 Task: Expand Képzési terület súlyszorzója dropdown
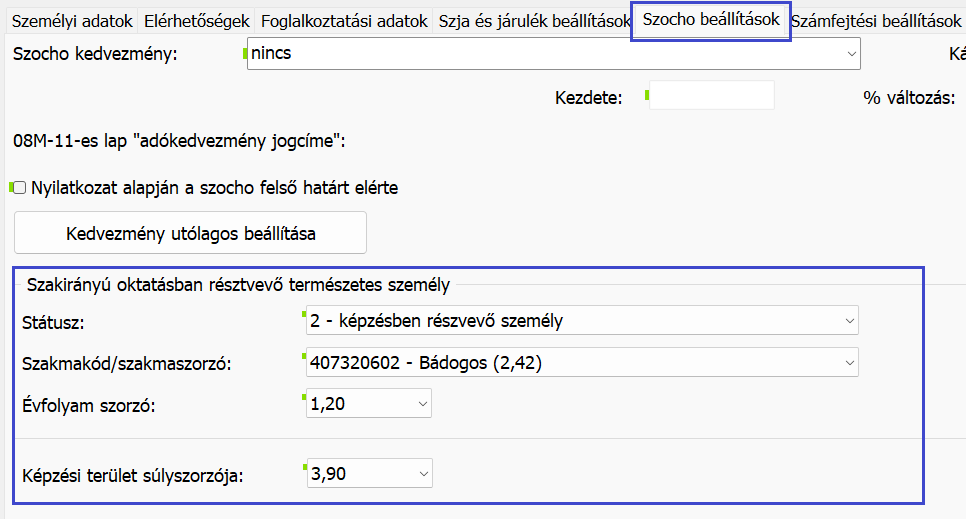tap(368, 474)
